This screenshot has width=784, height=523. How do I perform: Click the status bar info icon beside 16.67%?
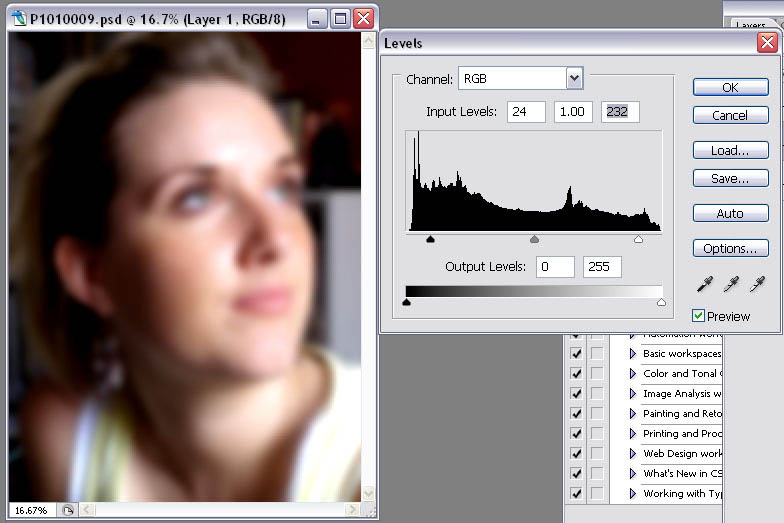click(68, 510)
